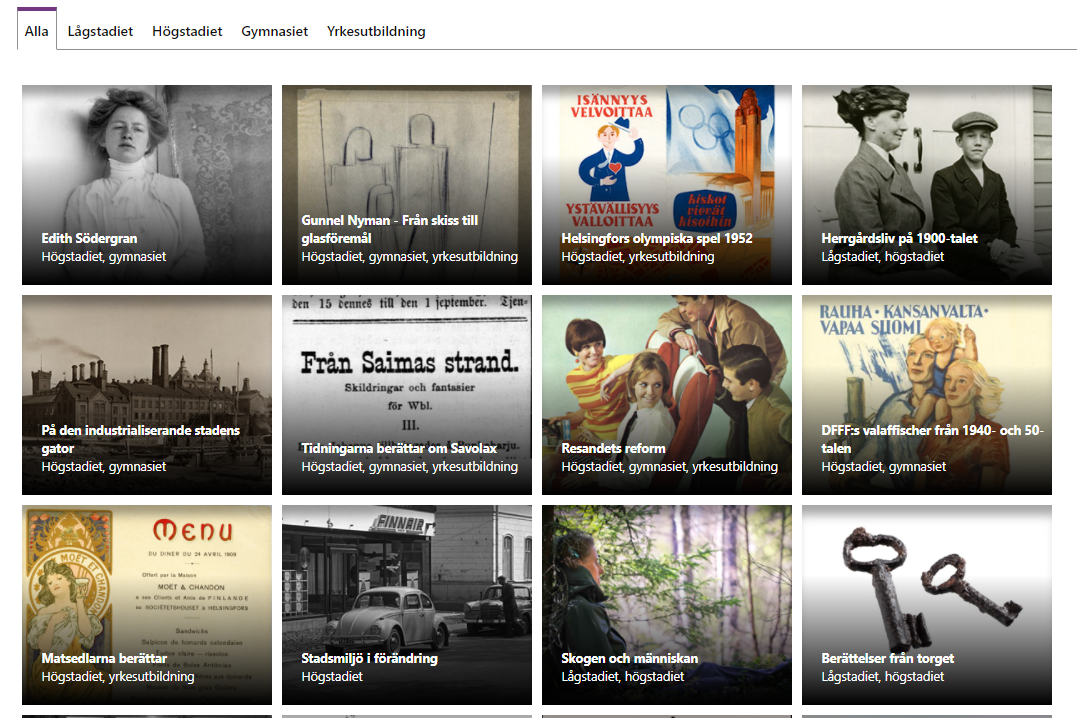This screenshot has height=718, width=1077.
Task: Click 'Högstadiet, yrkesutbildning' under Helsingfors olympiska spel
Action: click(x=637, y=256)
